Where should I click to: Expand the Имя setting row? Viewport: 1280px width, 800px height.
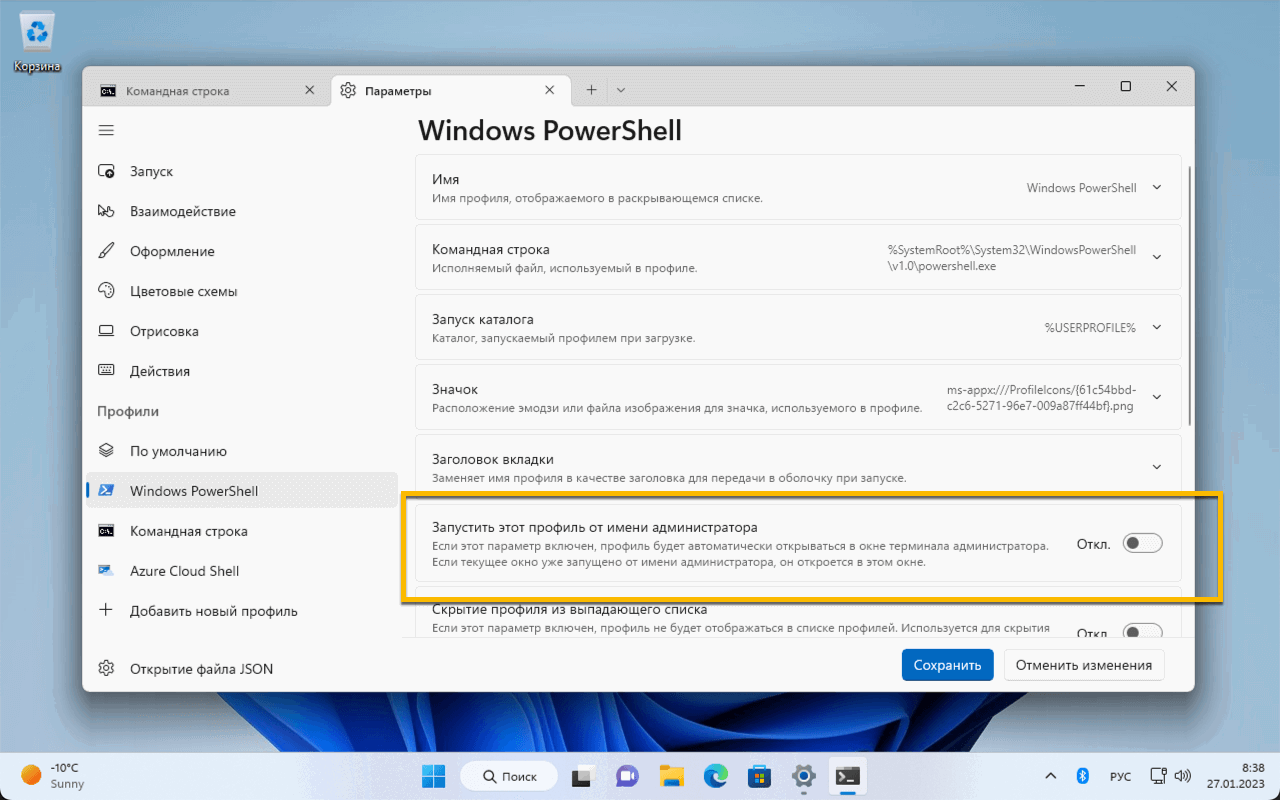click(x=798, y=188)
